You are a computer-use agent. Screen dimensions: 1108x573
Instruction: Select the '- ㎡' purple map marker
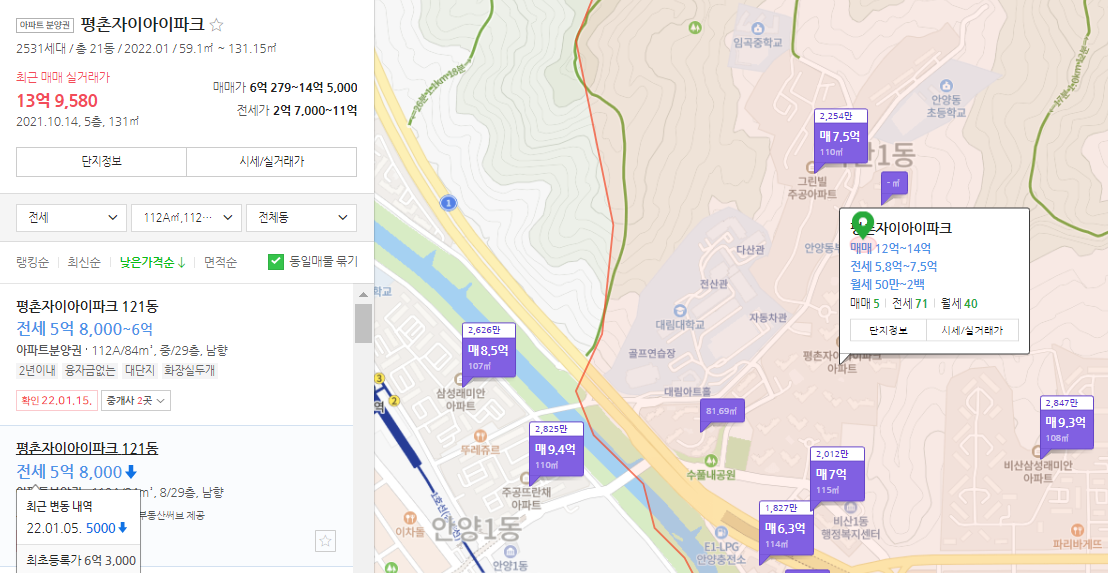click(895, 186)
